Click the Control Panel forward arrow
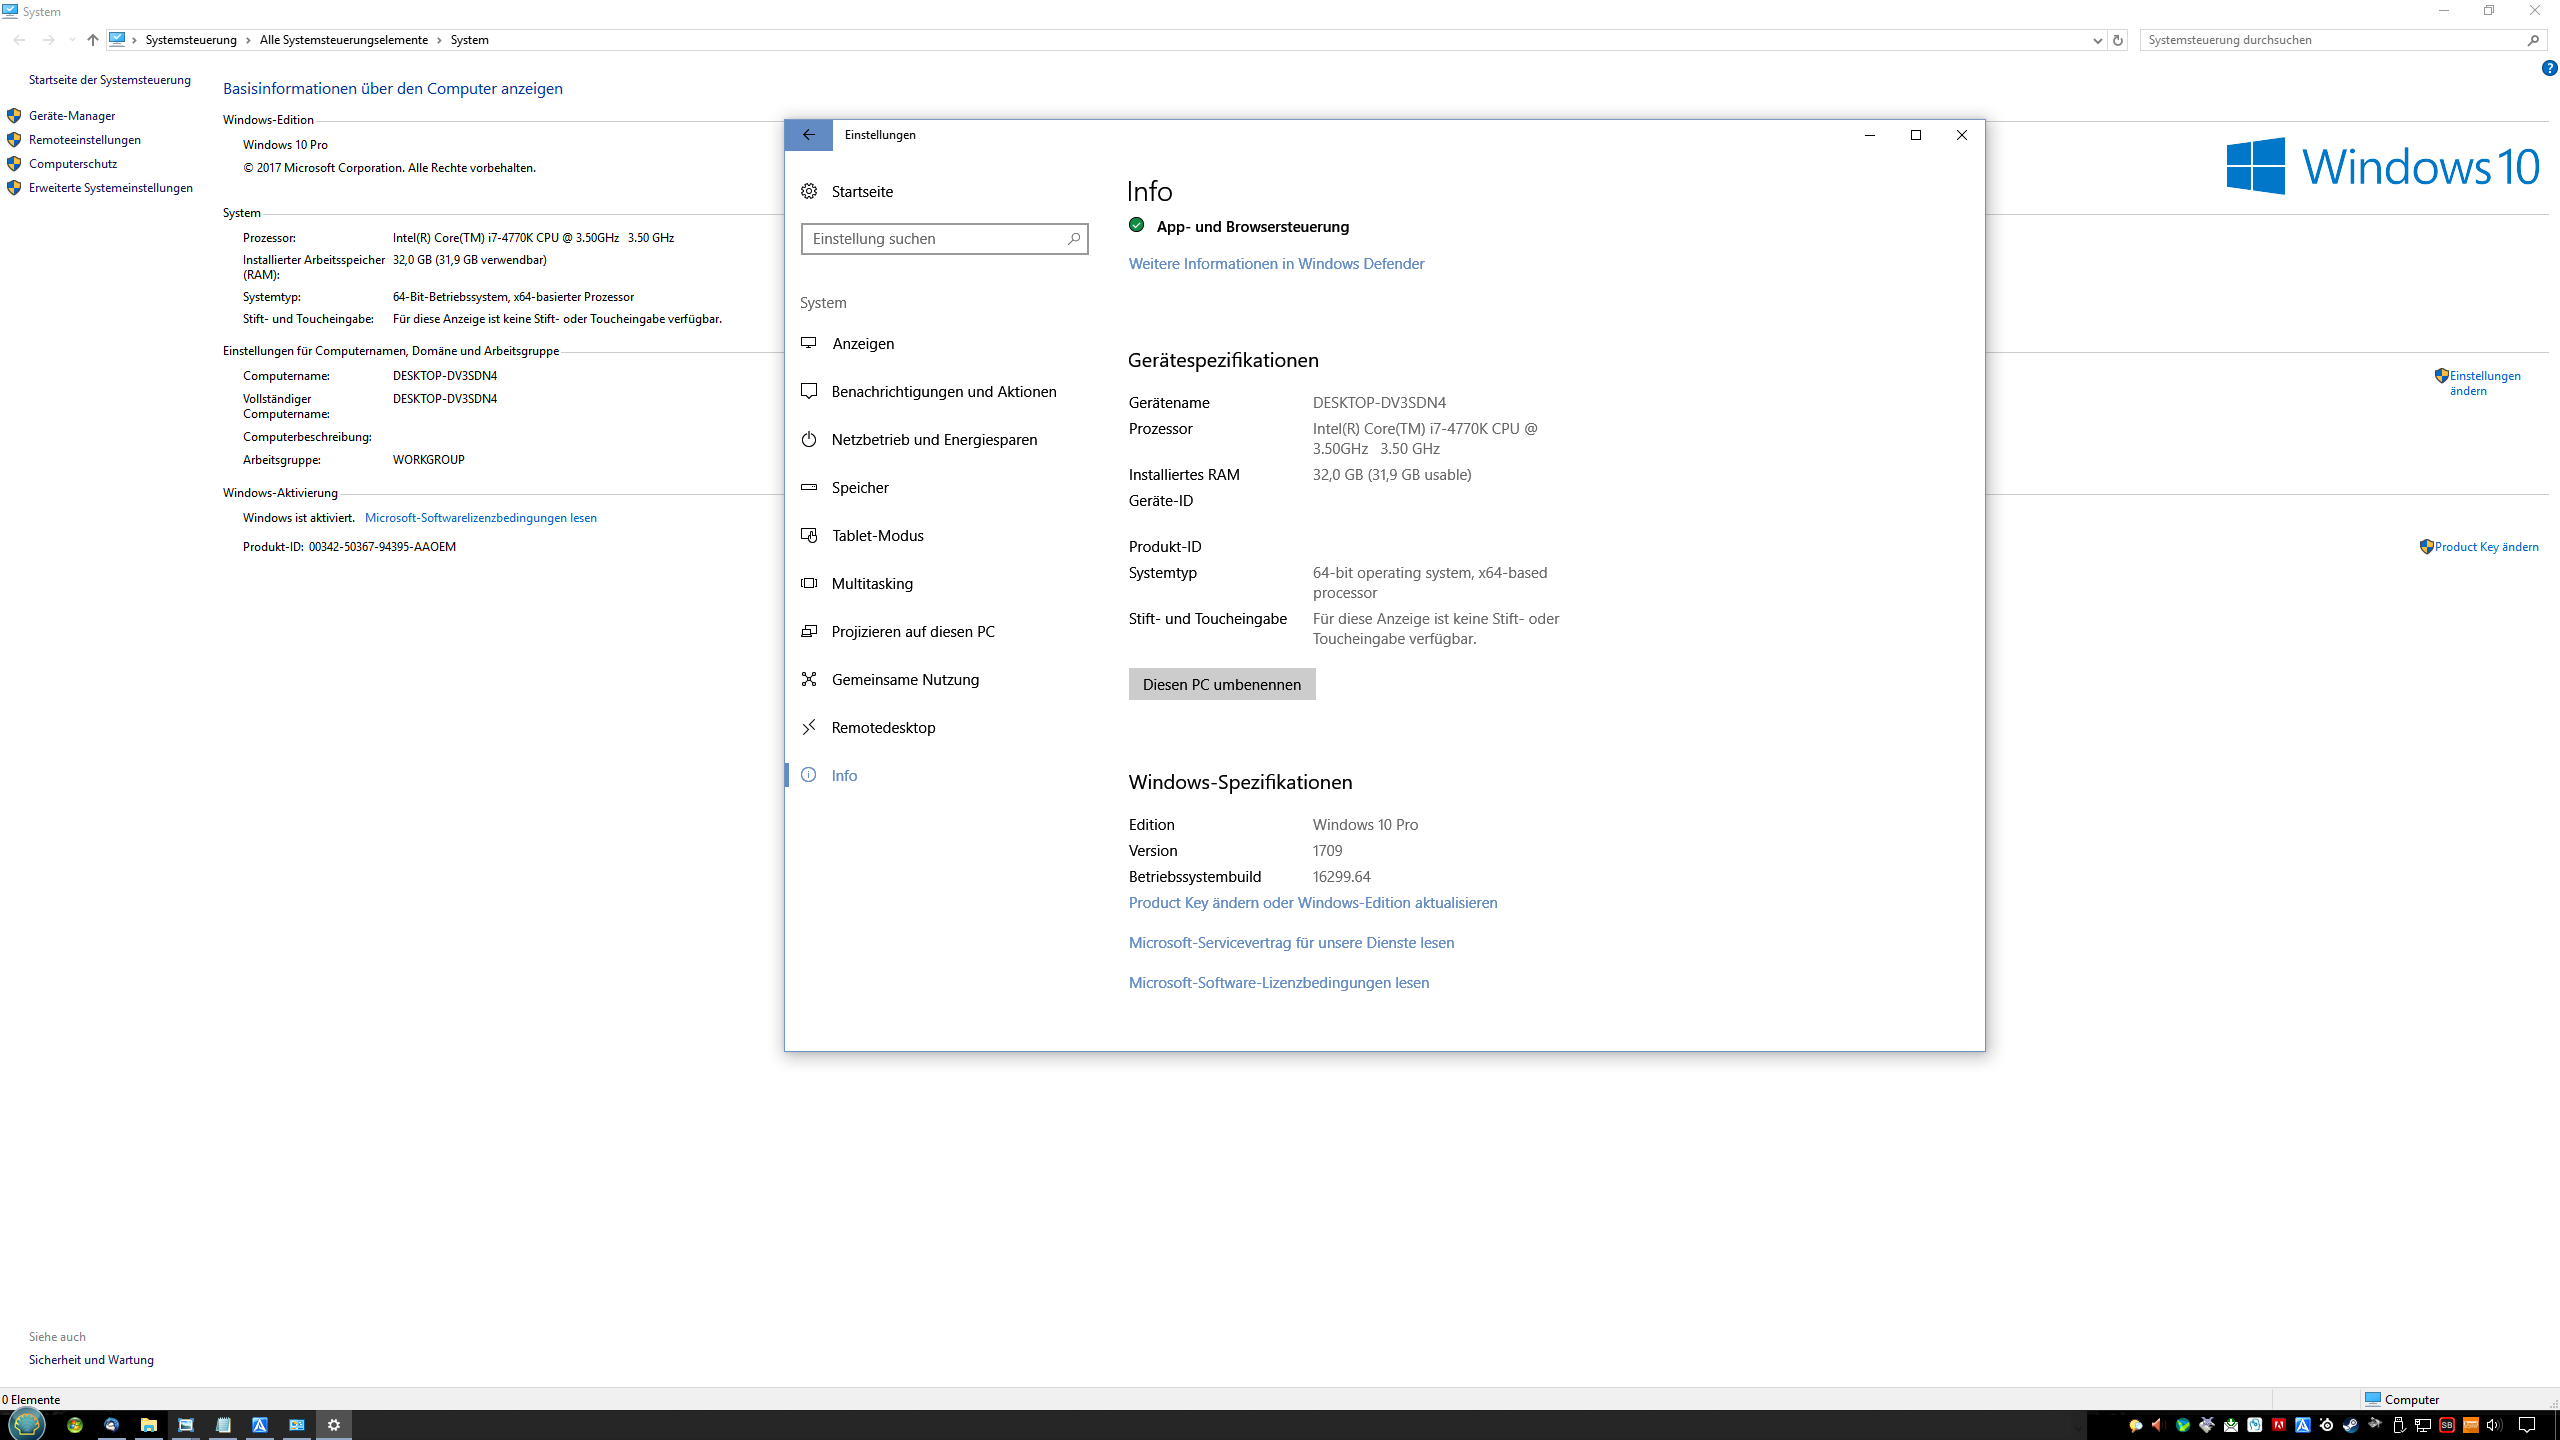The height and width of the screenshot is (1440, 2560). (x=48, y=40)
